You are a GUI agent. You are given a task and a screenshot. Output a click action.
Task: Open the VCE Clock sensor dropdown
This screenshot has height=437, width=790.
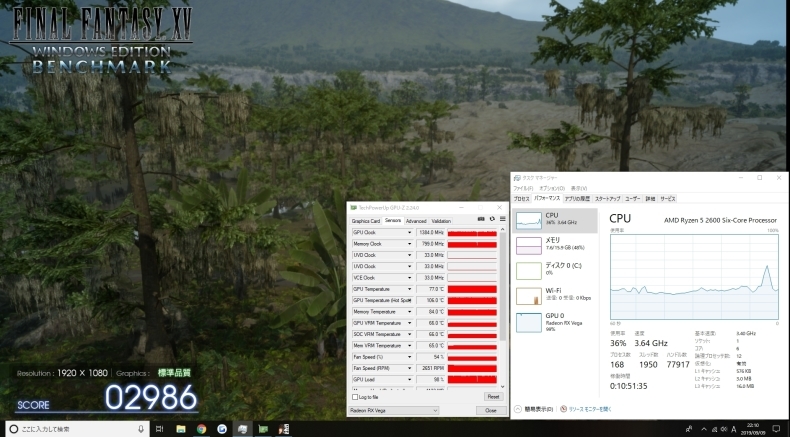409,278
